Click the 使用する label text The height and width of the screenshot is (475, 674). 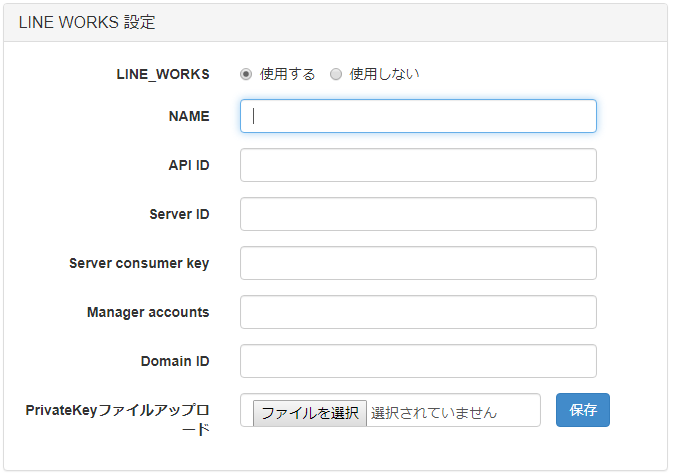[x=288, y=74]
